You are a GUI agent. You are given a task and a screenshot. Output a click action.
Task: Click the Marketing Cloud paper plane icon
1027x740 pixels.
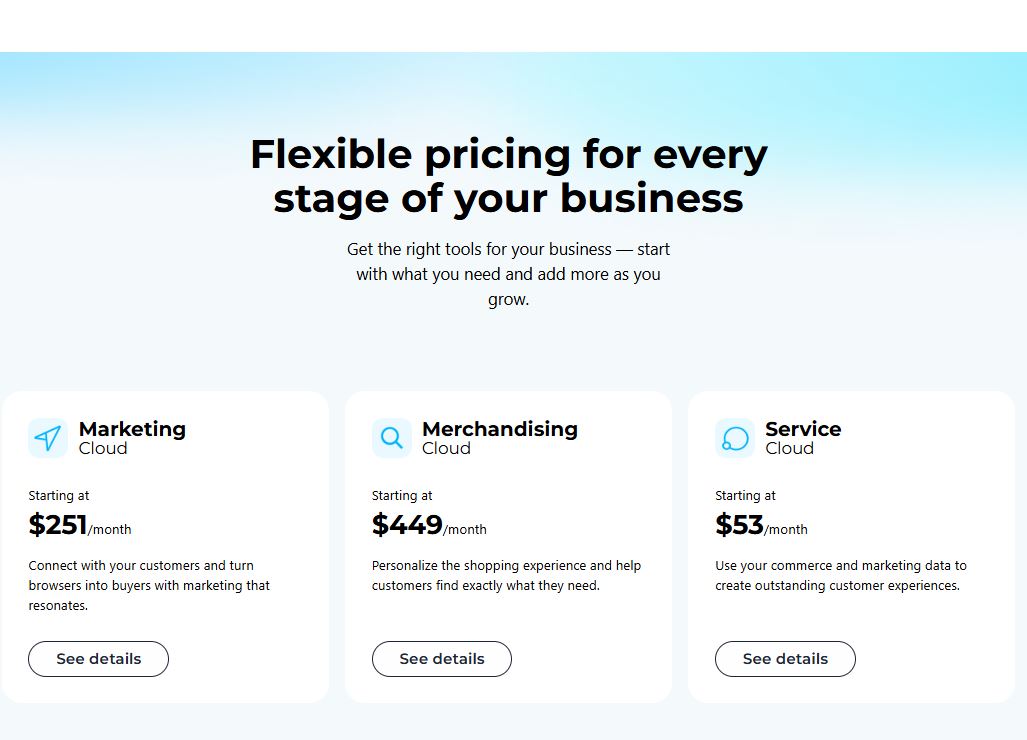[x=48, y=438]
